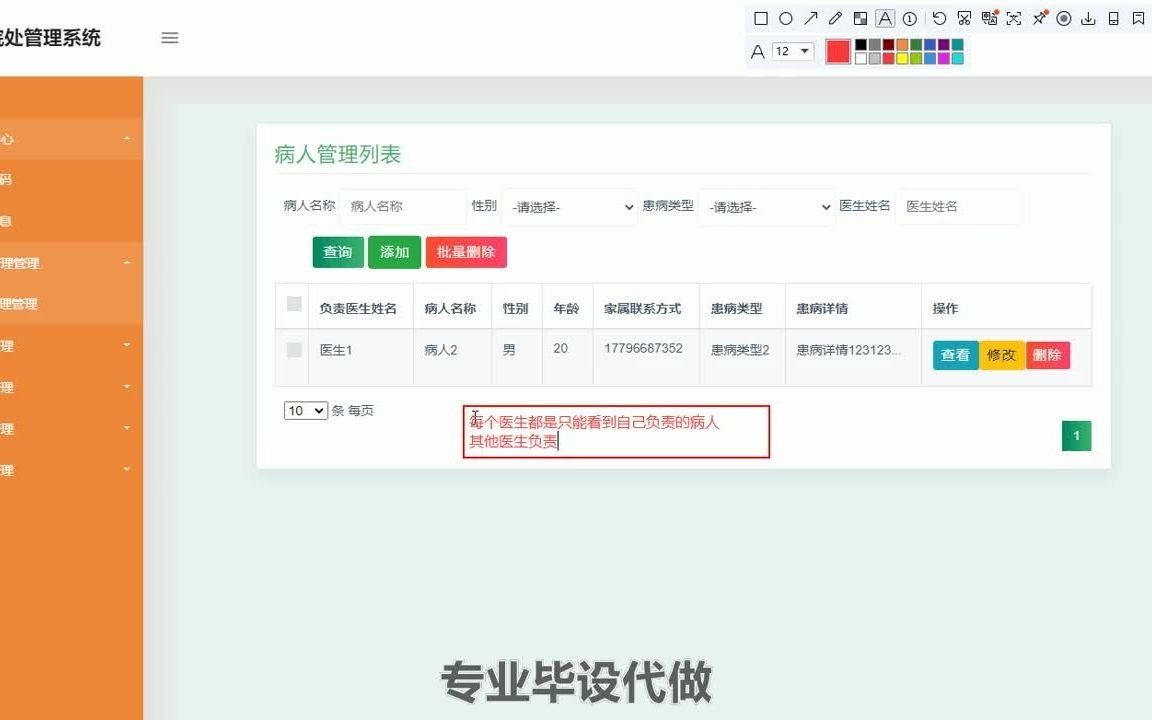The image size is (1152, 720).
Task: Click the 查询 search button
Action: 337,252
